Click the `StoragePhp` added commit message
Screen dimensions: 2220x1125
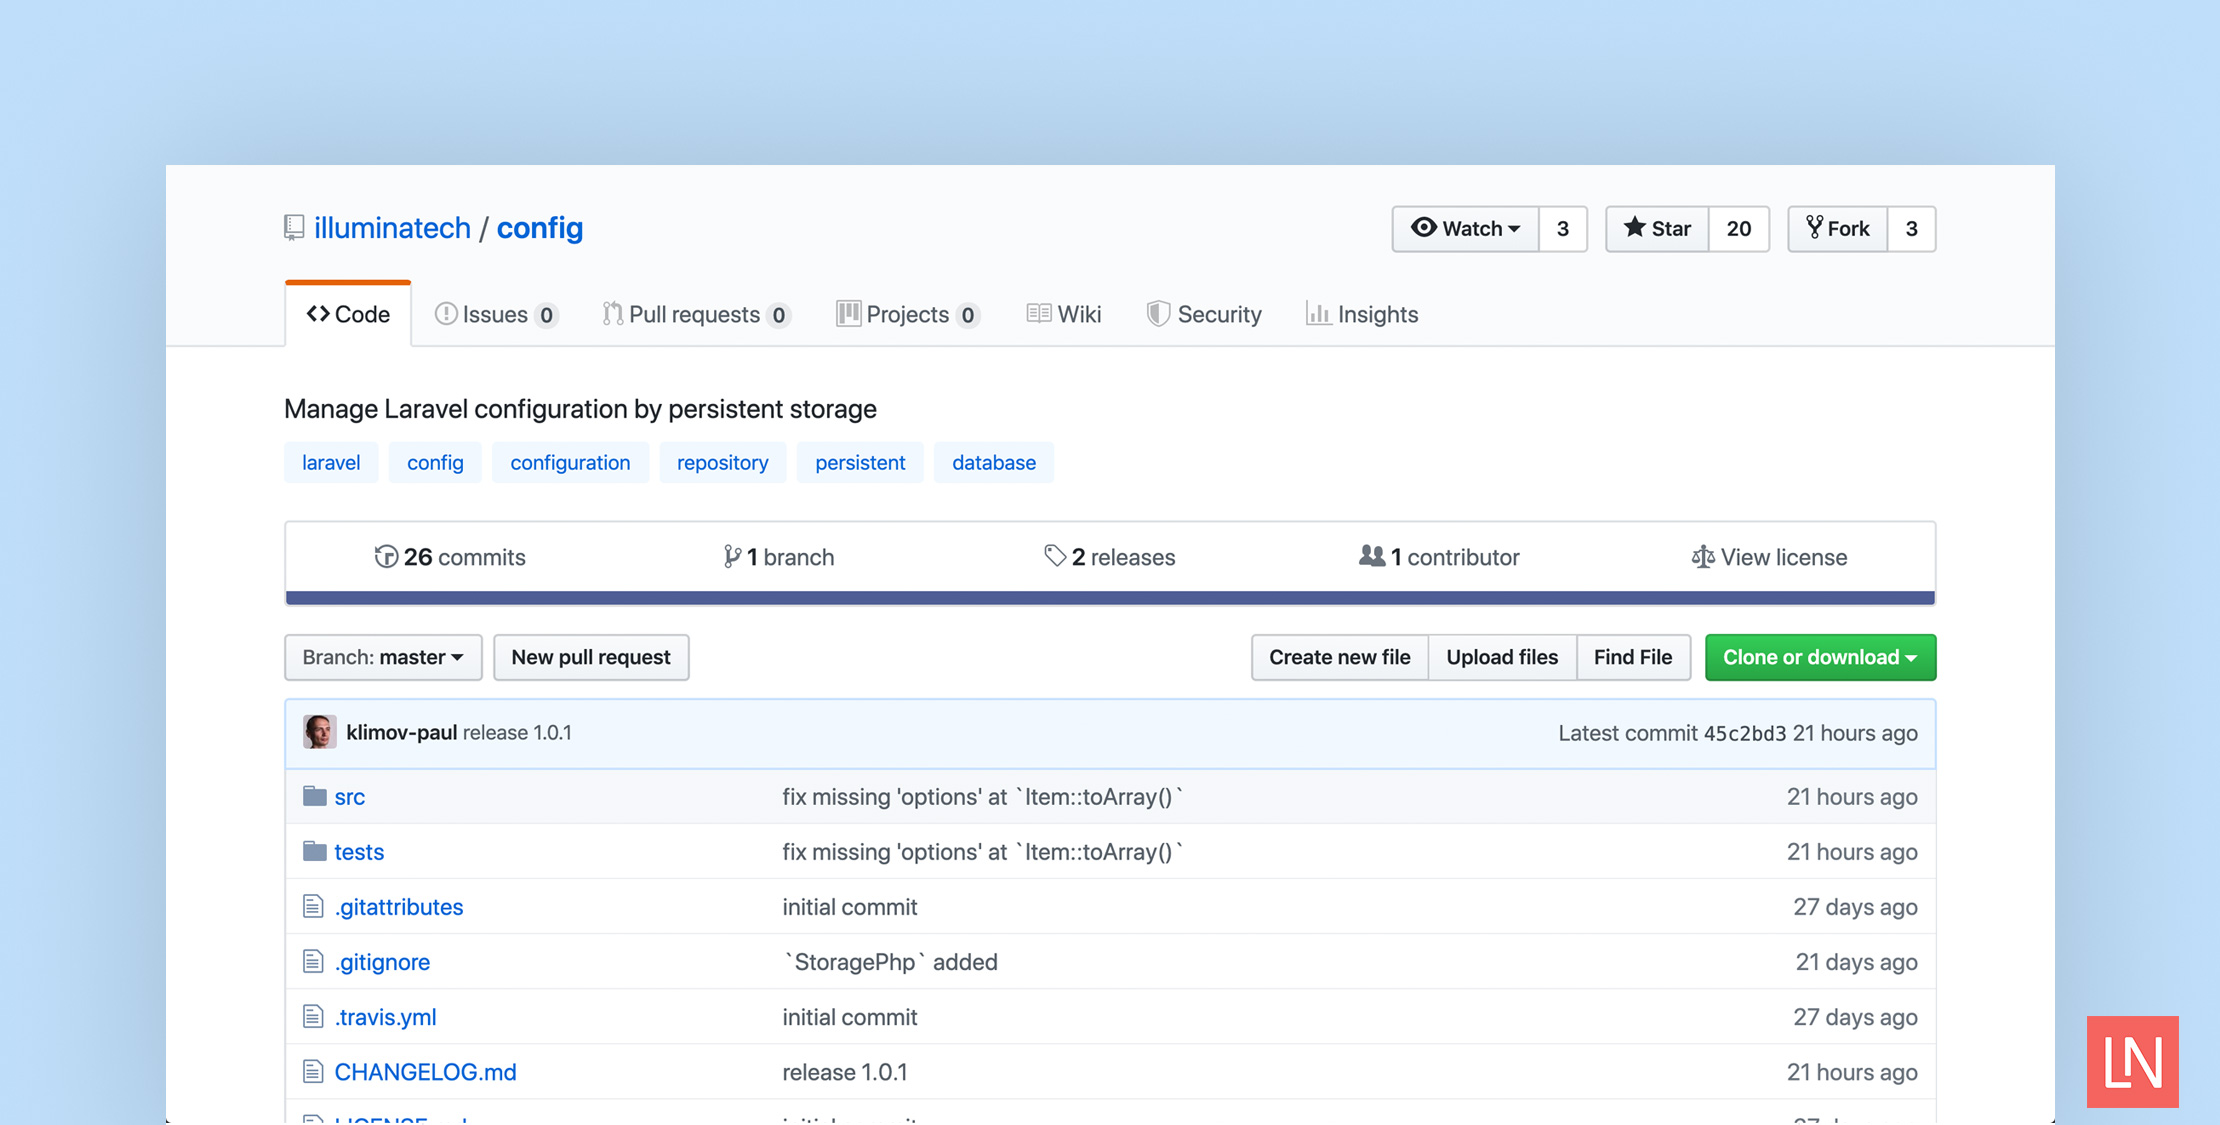[890, 962]
